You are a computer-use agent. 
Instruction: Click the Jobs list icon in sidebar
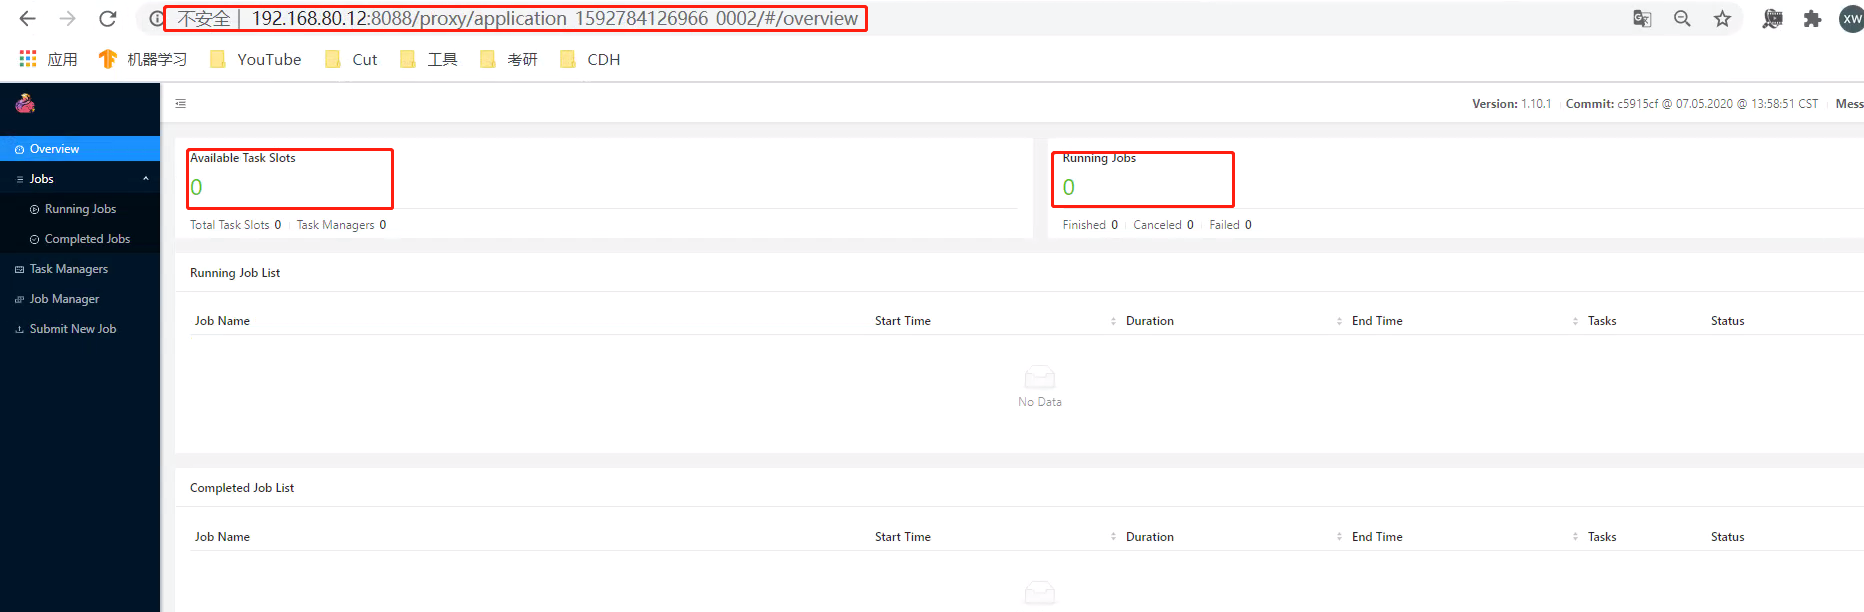(19, 179)
